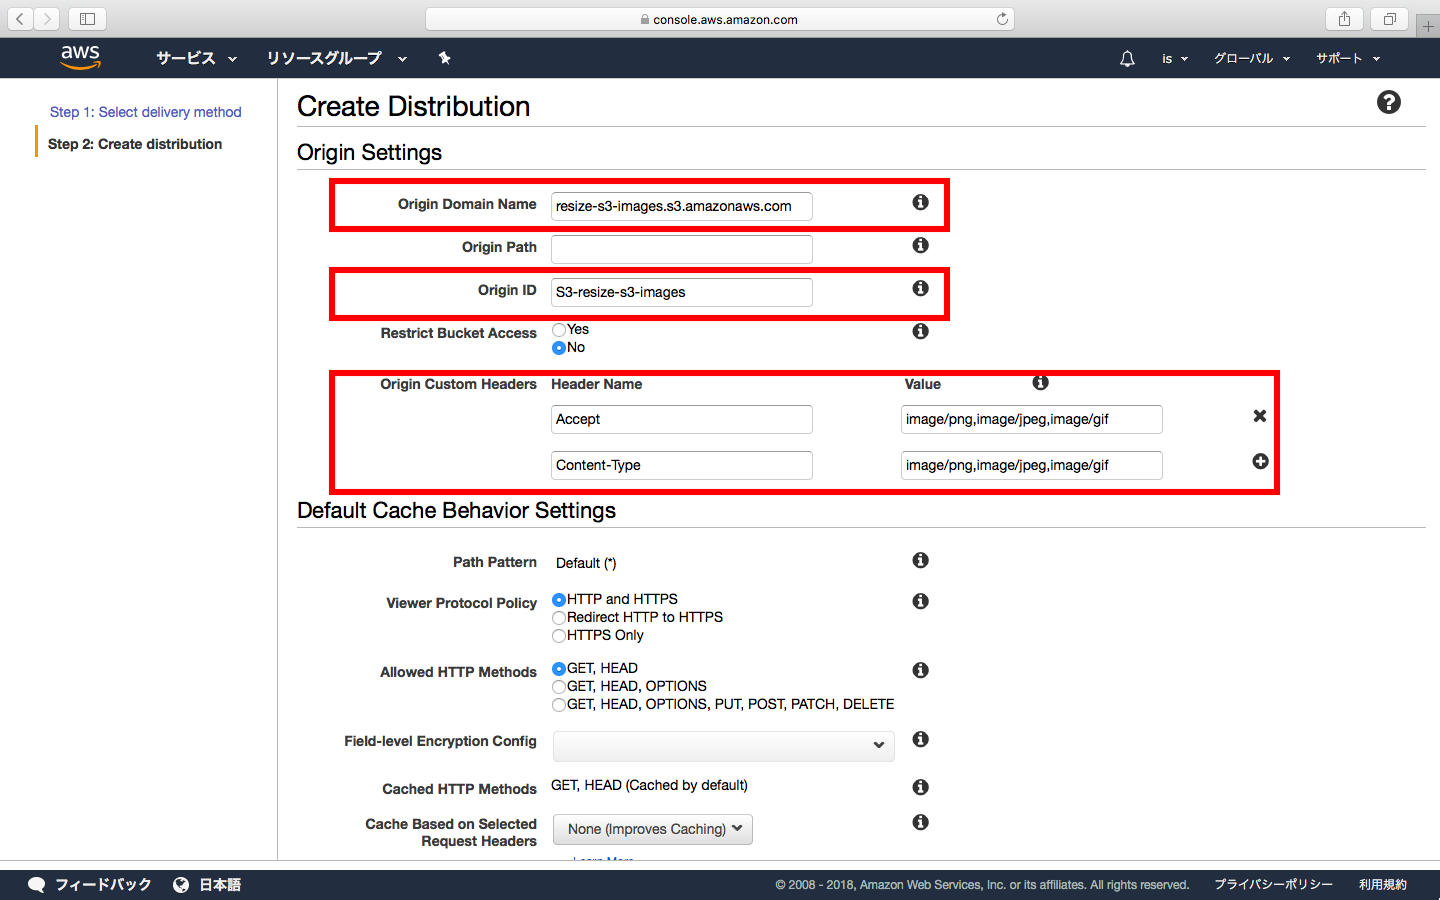Show info for Origin Path
The width and height of the screenshot is (1440, 900).
[921, 245]
